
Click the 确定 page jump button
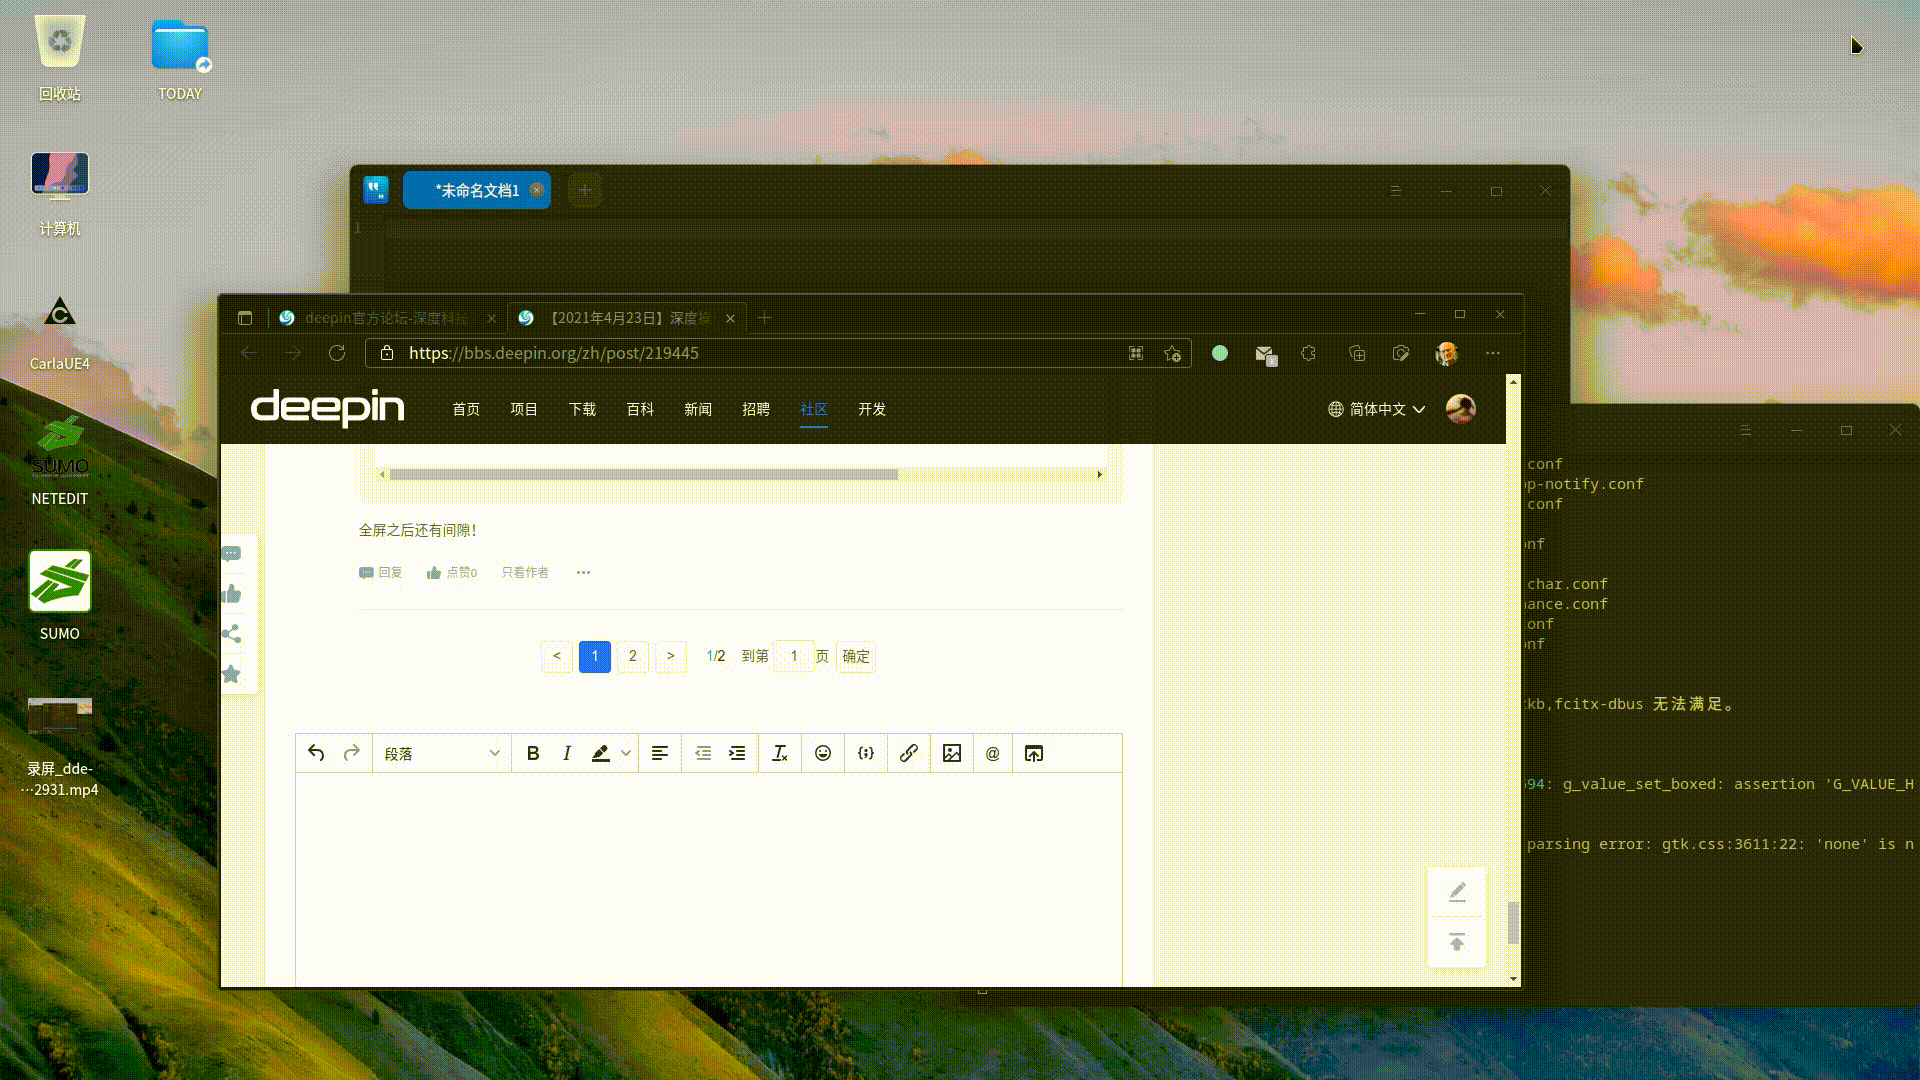point(856,656)
